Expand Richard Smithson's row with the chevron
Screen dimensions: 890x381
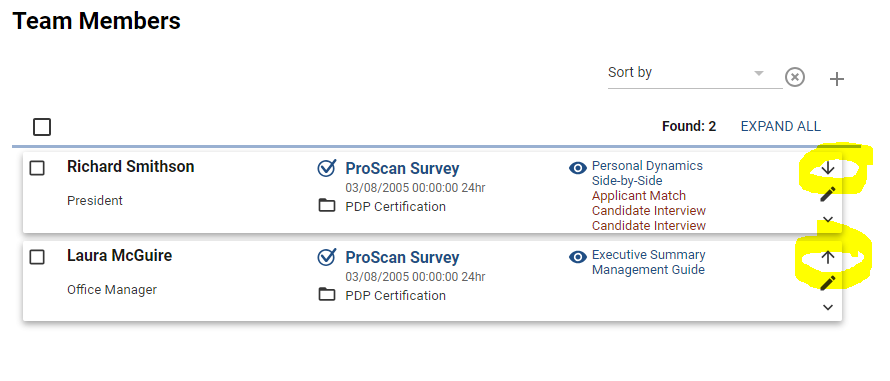click(828, 219)
